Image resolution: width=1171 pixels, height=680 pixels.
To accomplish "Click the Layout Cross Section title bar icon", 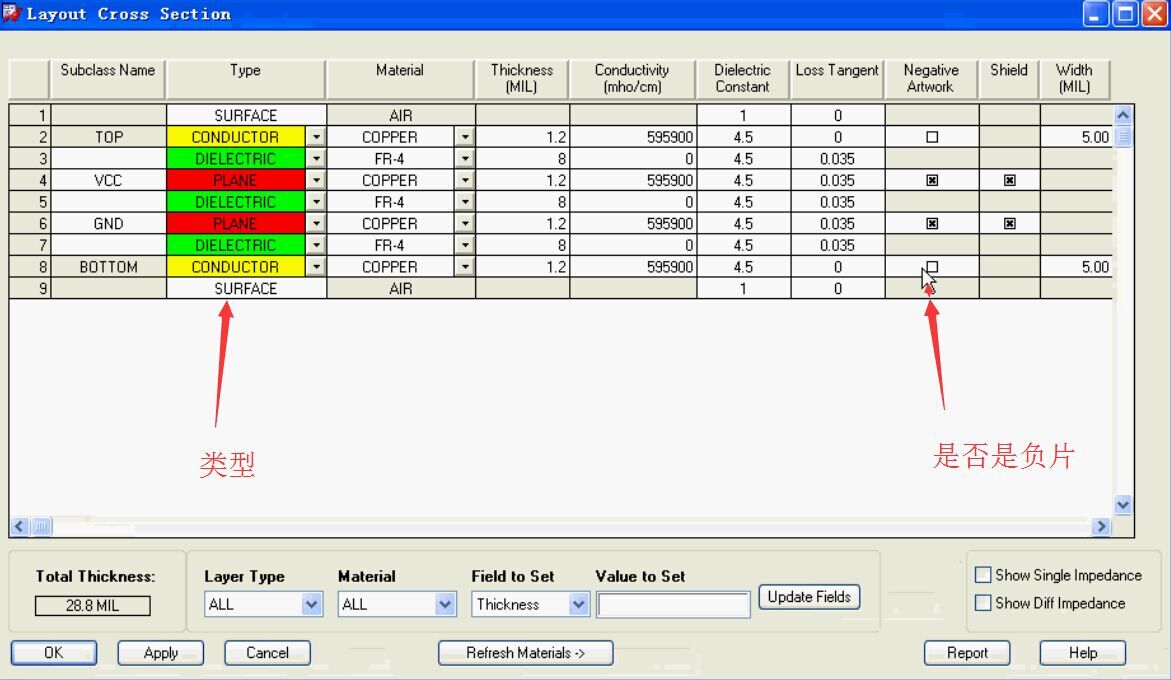I will coord(10,13).
